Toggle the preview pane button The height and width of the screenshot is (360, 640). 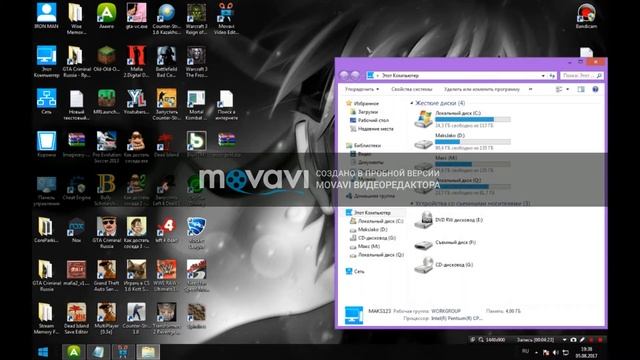click(x=581, y=89)
